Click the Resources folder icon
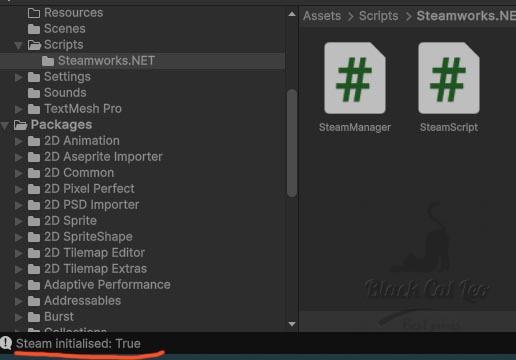Image resolution: width=516 pixels, height=360 pixels. pos(34,13)
